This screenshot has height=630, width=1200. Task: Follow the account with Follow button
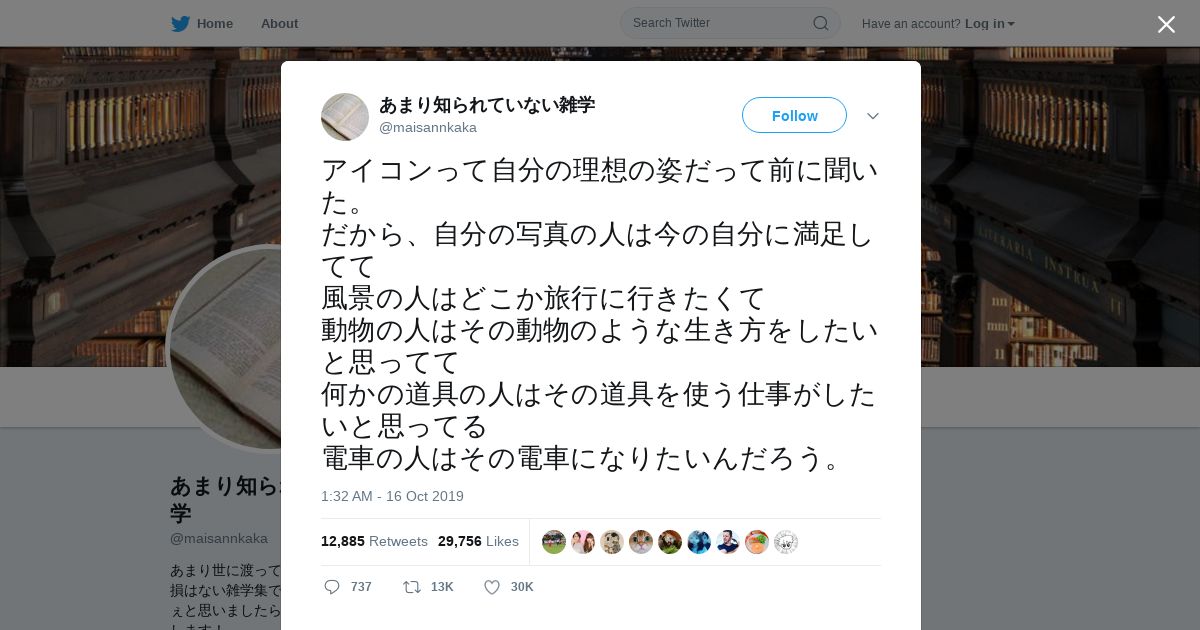pos(794,115)
